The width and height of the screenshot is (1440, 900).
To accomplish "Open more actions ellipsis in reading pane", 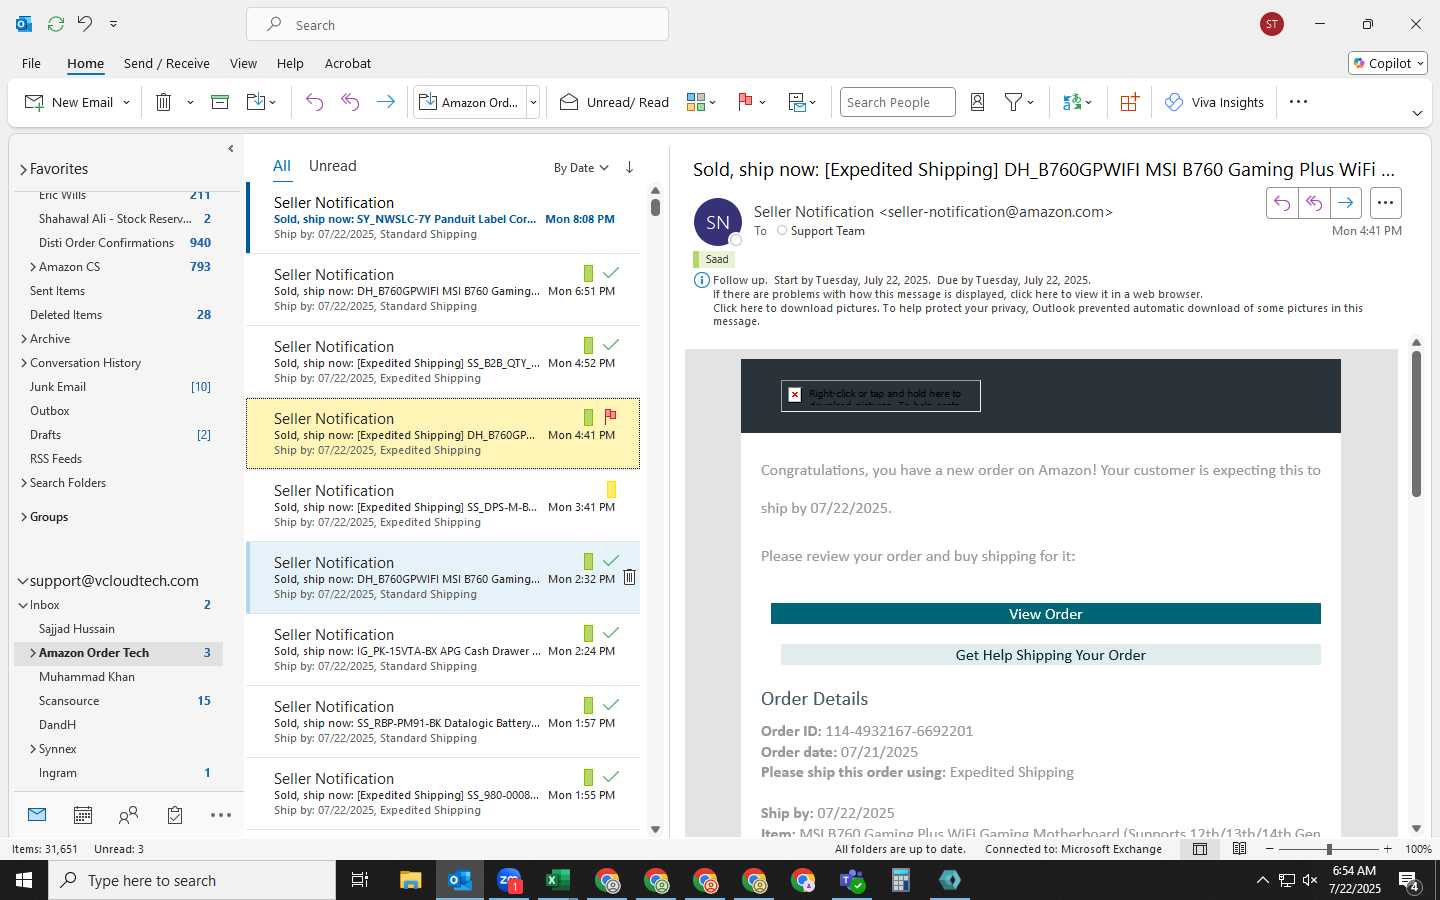I will 1385,203.
